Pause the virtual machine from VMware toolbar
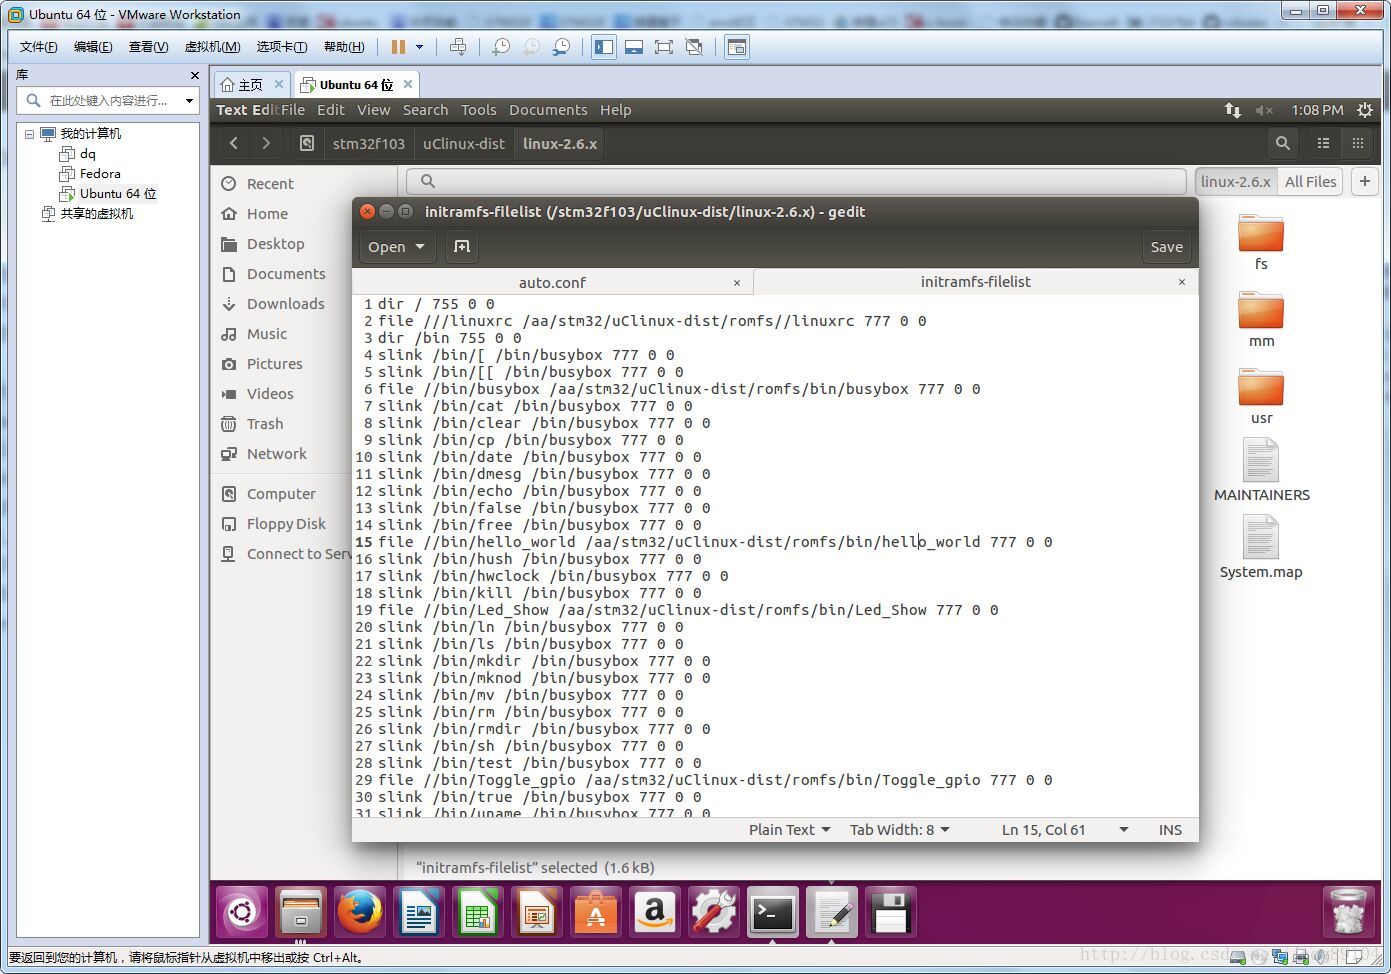The width and height of the screenshot is (1391, 974). click(398, 47)
